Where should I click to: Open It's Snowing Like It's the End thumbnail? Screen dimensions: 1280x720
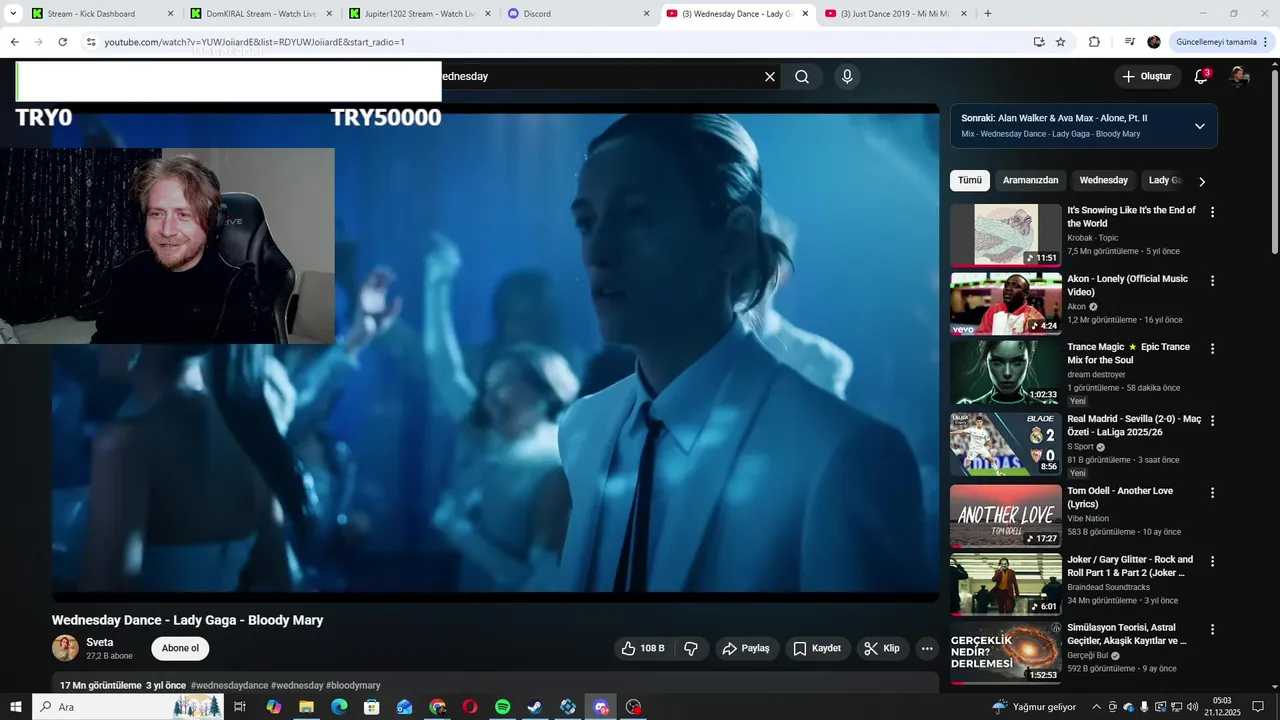coord(1005,235)
